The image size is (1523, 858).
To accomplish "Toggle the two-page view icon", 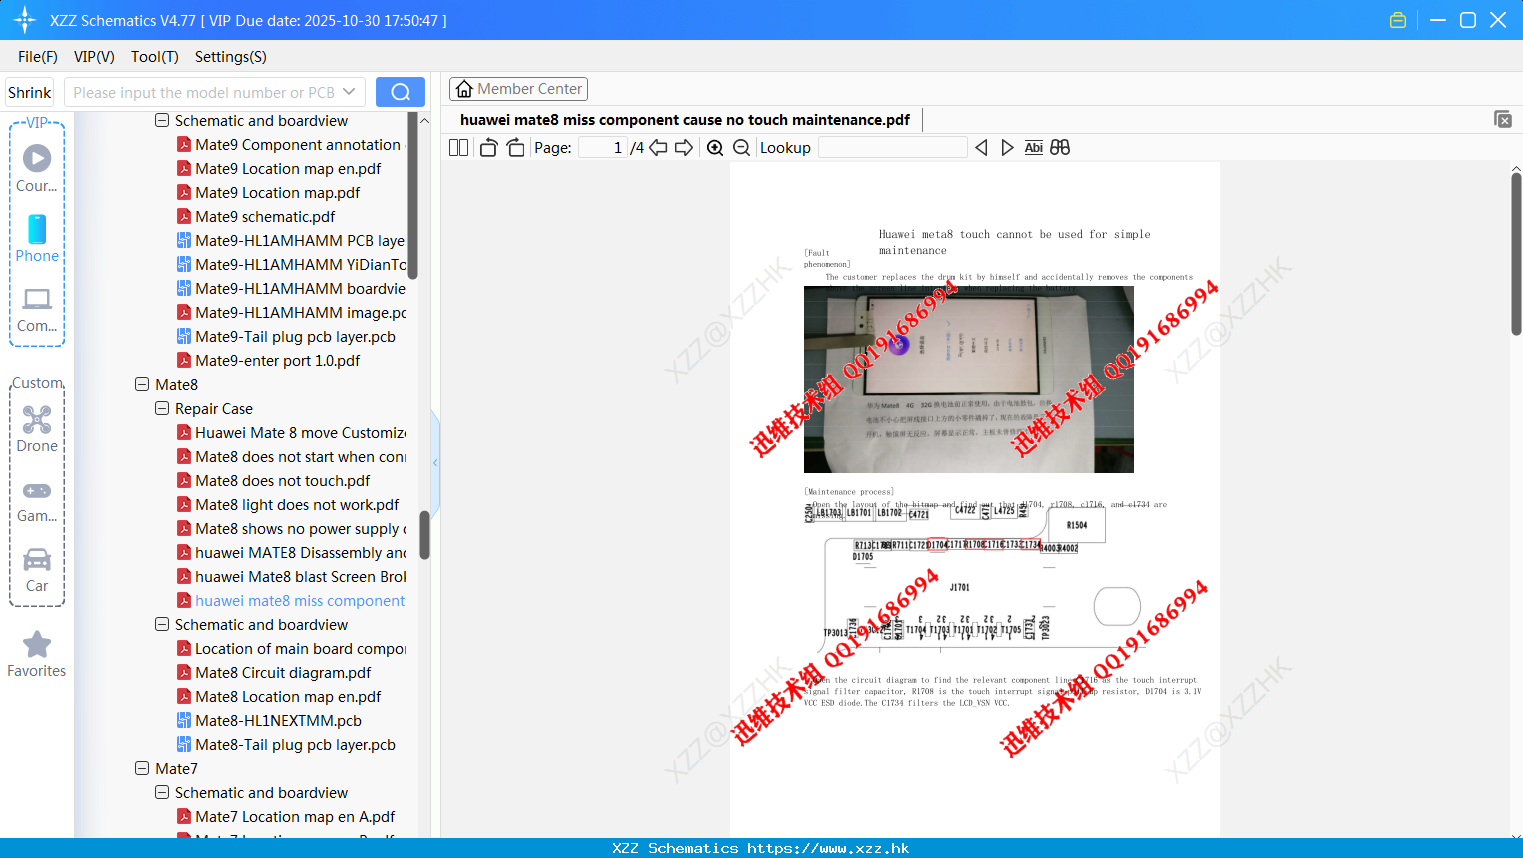I will 458,148.
